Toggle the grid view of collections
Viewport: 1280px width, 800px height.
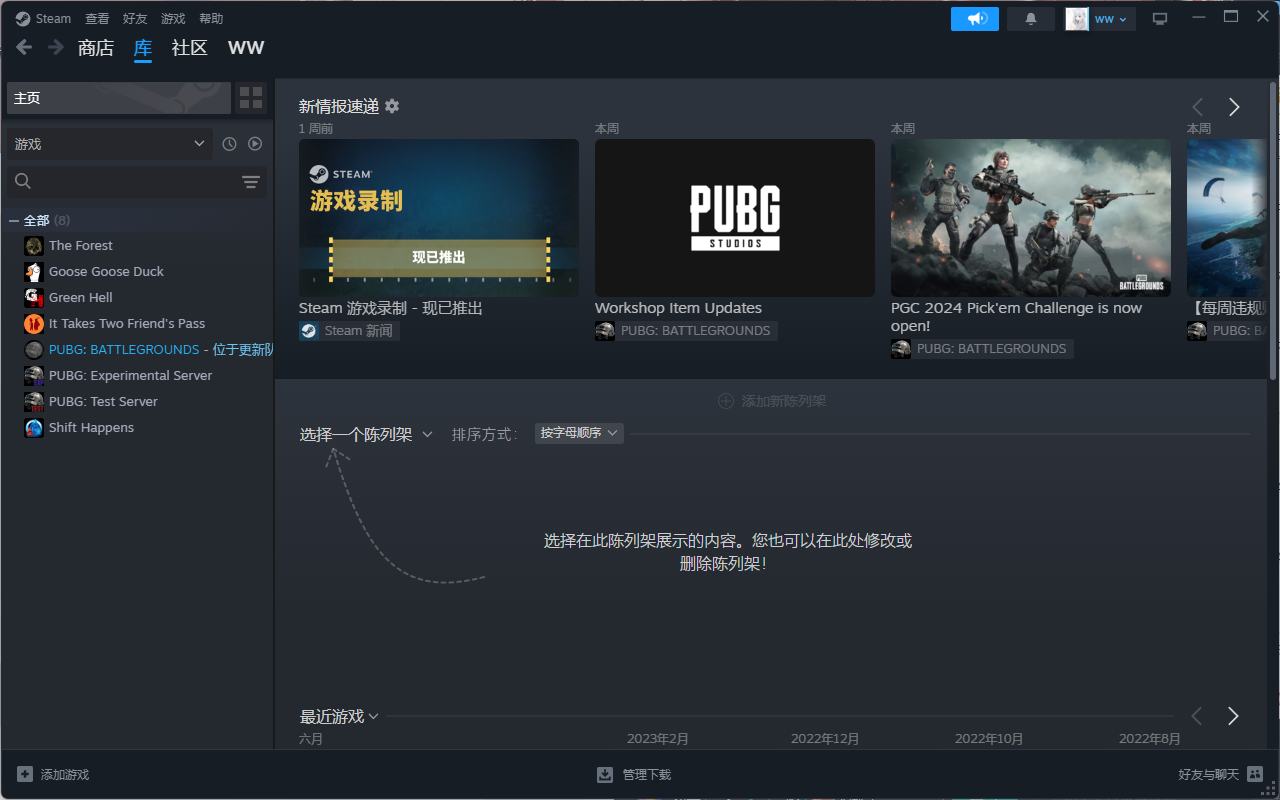[251, 98]
